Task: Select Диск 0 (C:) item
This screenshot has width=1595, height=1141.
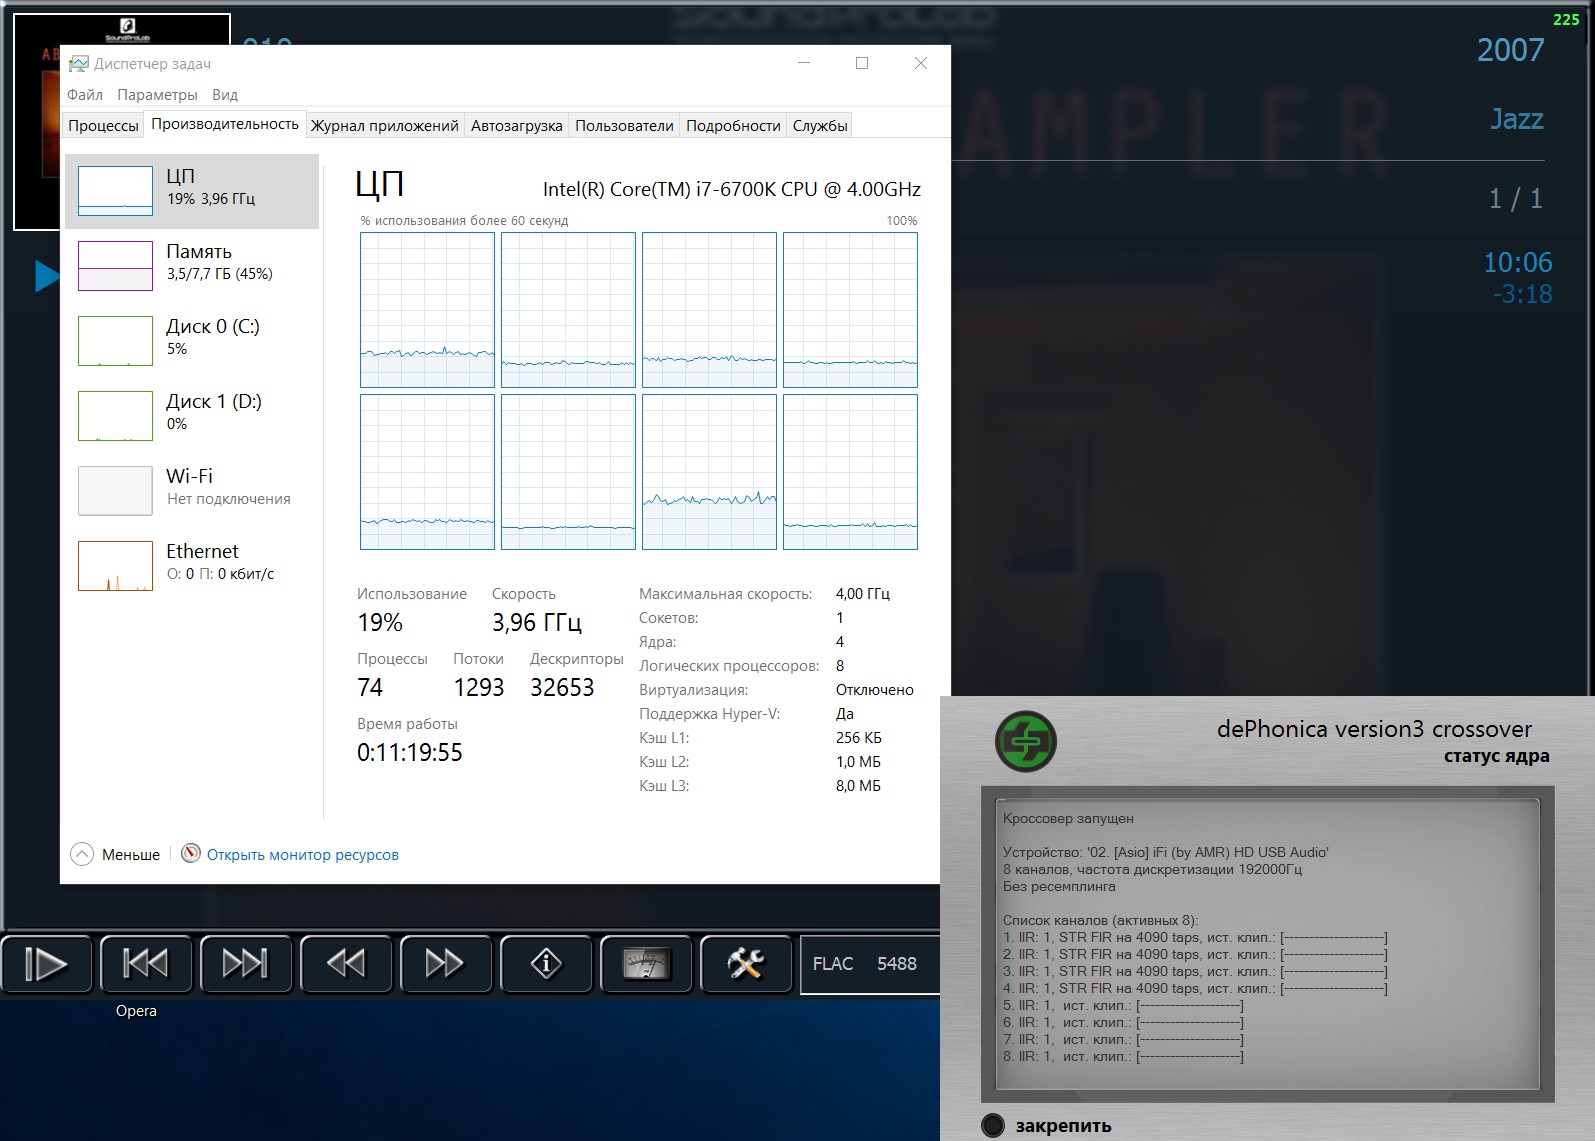Action: tap(192, 341)
